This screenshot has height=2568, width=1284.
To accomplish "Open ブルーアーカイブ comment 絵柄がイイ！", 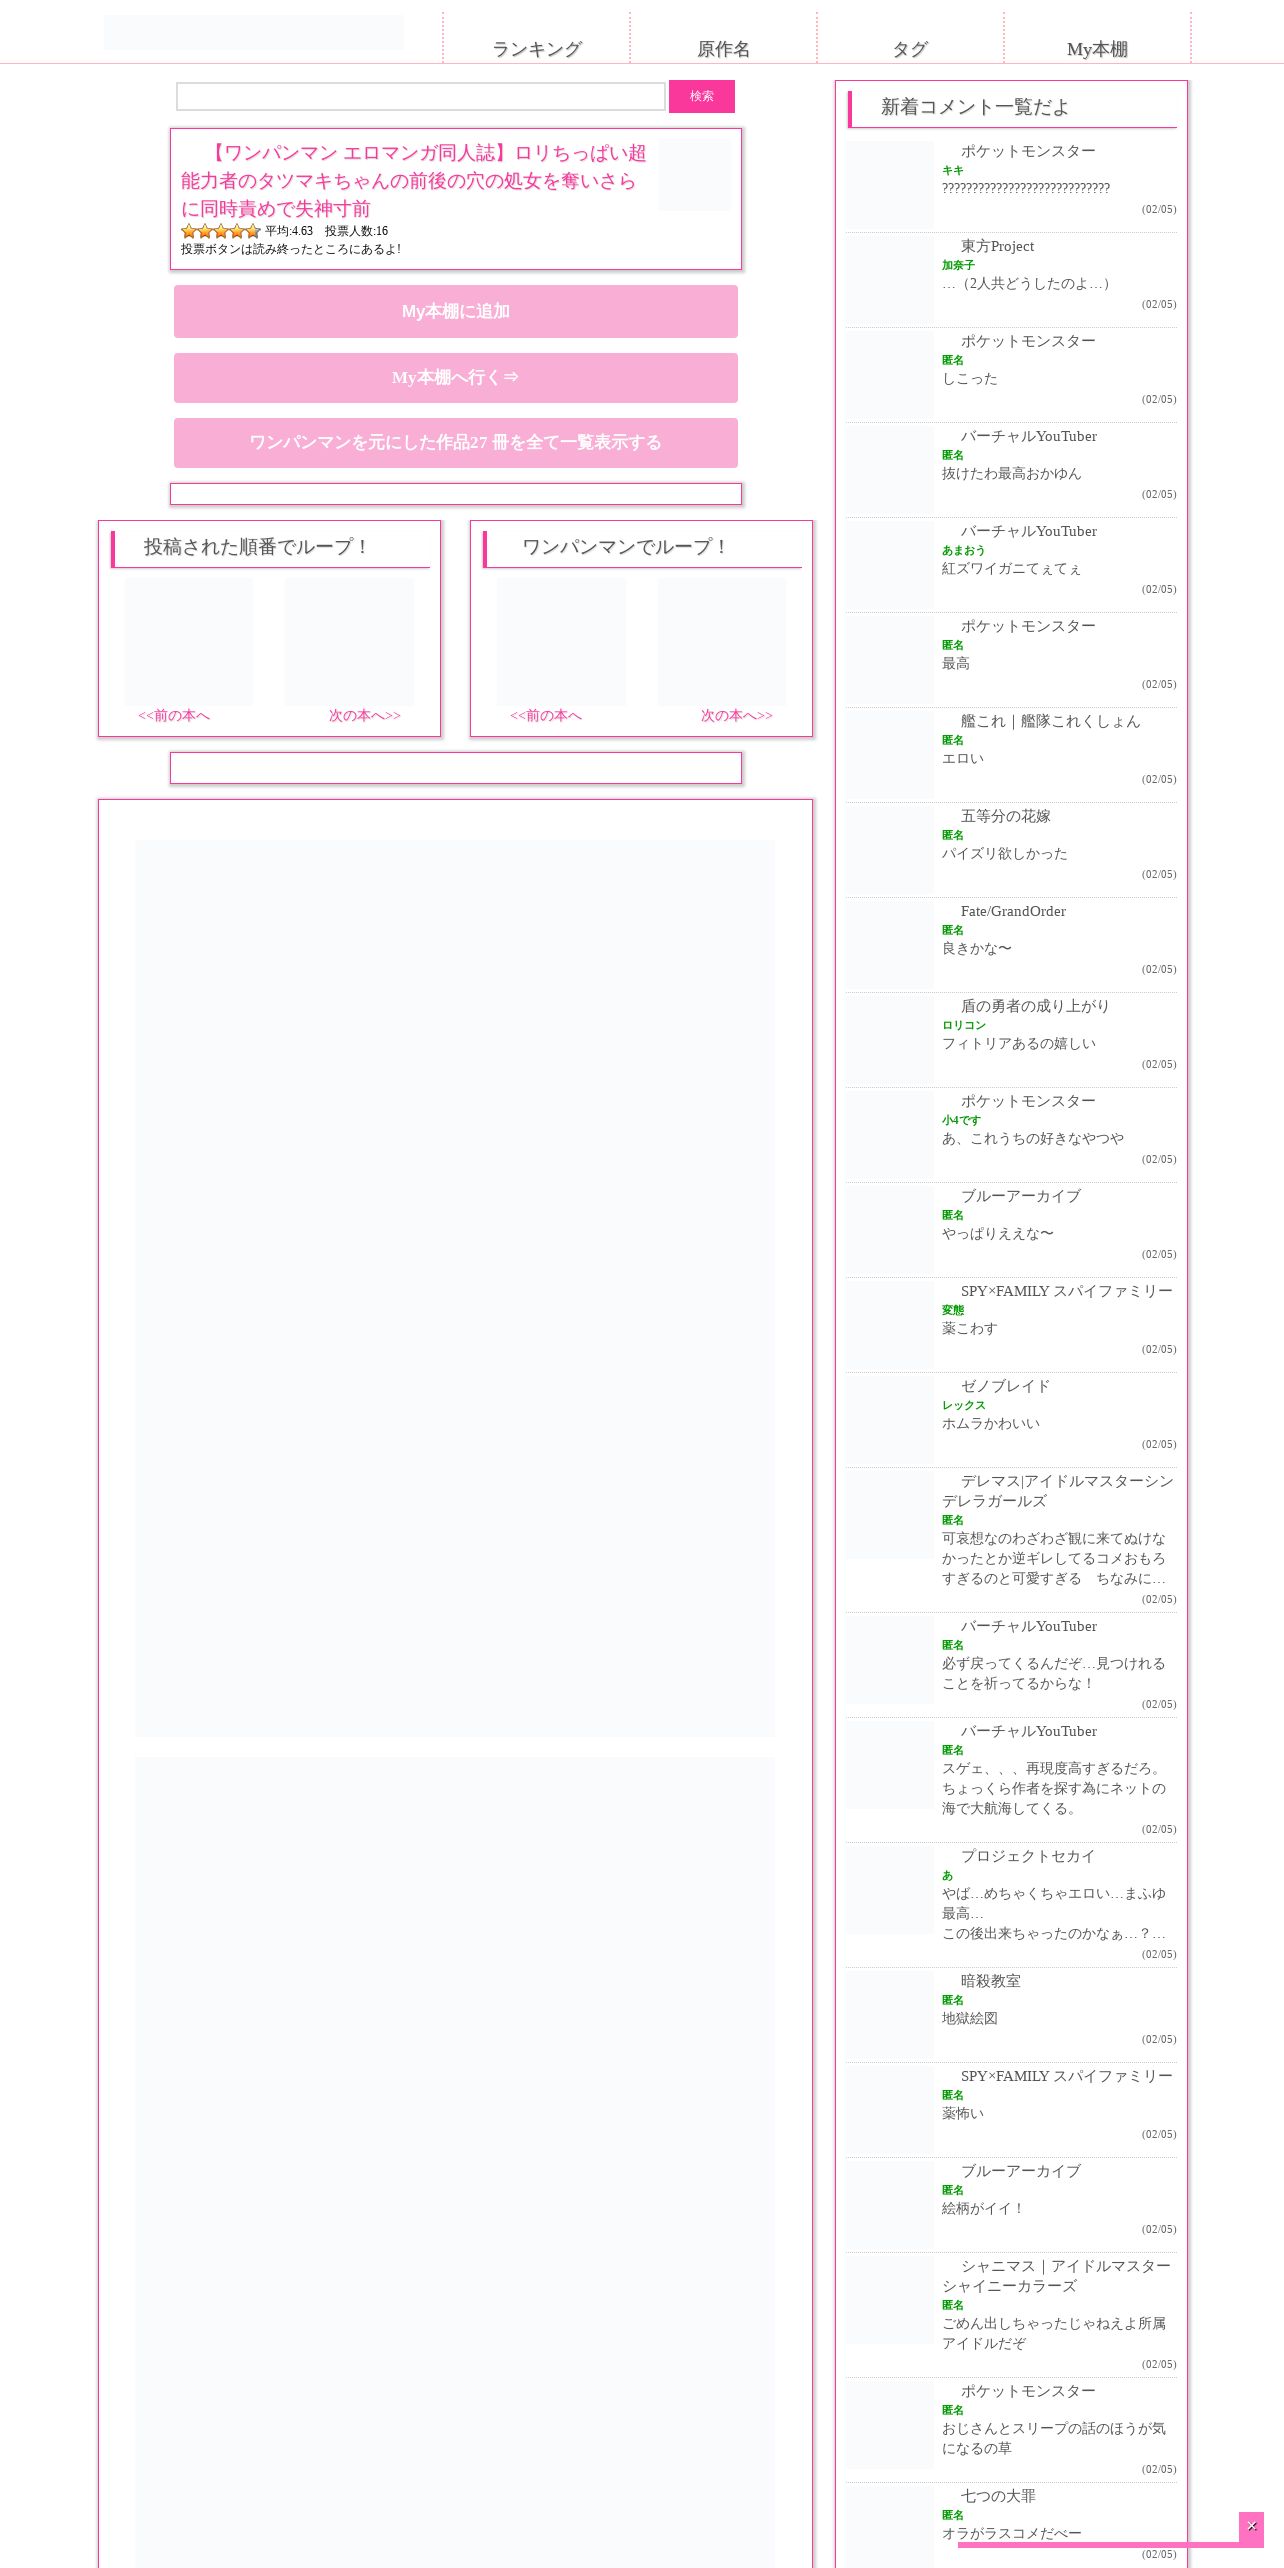I will (1011, 2205).
